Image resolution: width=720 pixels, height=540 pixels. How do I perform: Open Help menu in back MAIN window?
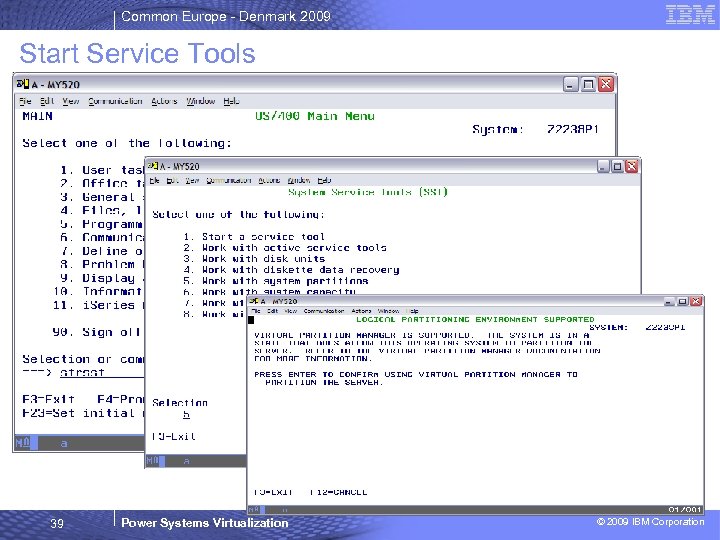coord(231,101)
